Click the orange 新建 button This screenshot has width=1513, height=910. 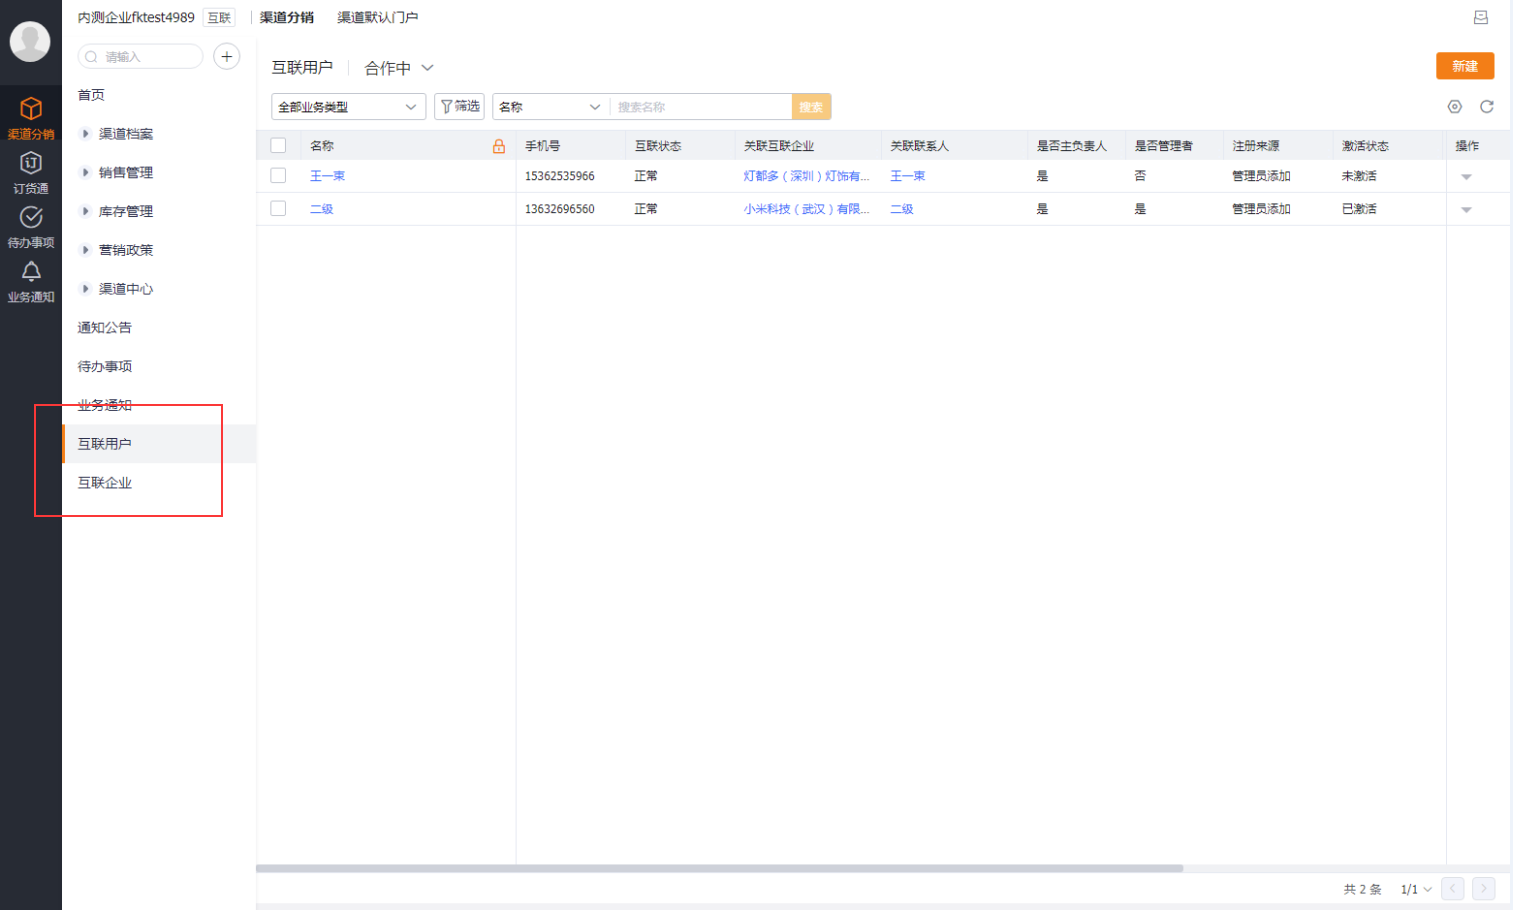(1465, 66)
